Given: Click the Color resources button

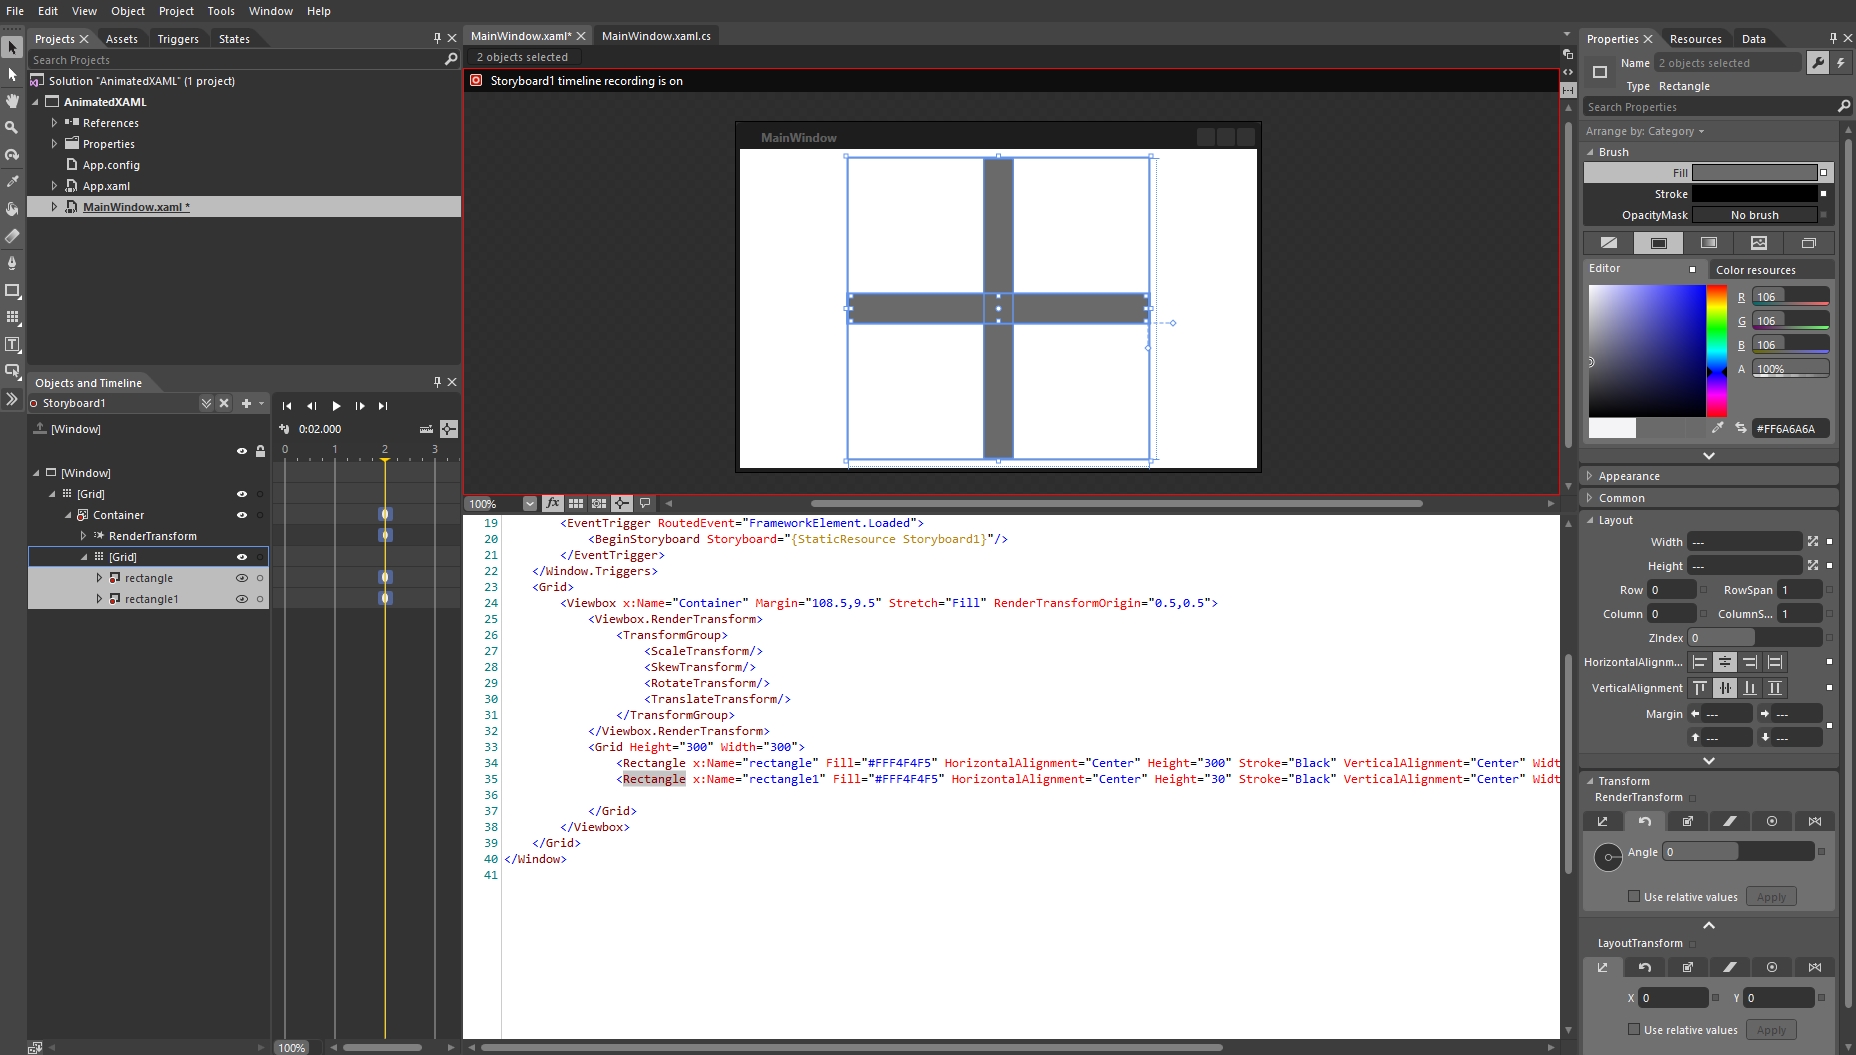Looking at the screenshot, I should click(x=1755, y=270).
